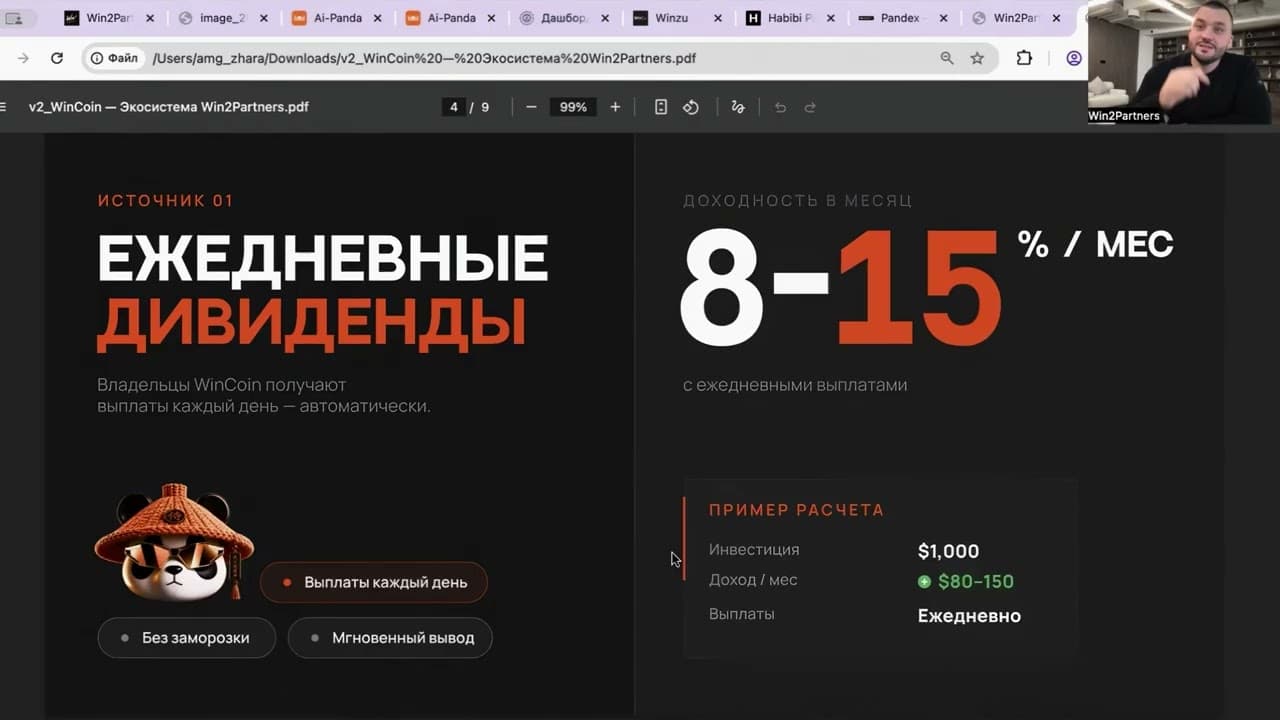Viewport: 1280px width, 720px height.
Task: Switch to the Winzu tab
Action: 678,18
